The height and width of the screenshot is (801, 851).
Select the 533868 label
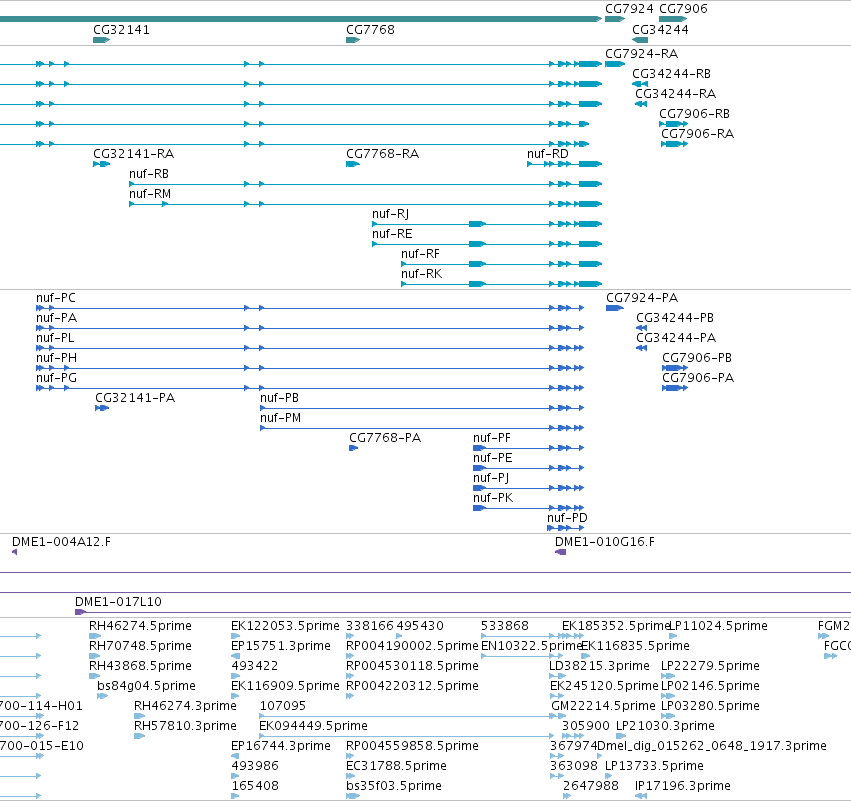click(x=505, y=626)
